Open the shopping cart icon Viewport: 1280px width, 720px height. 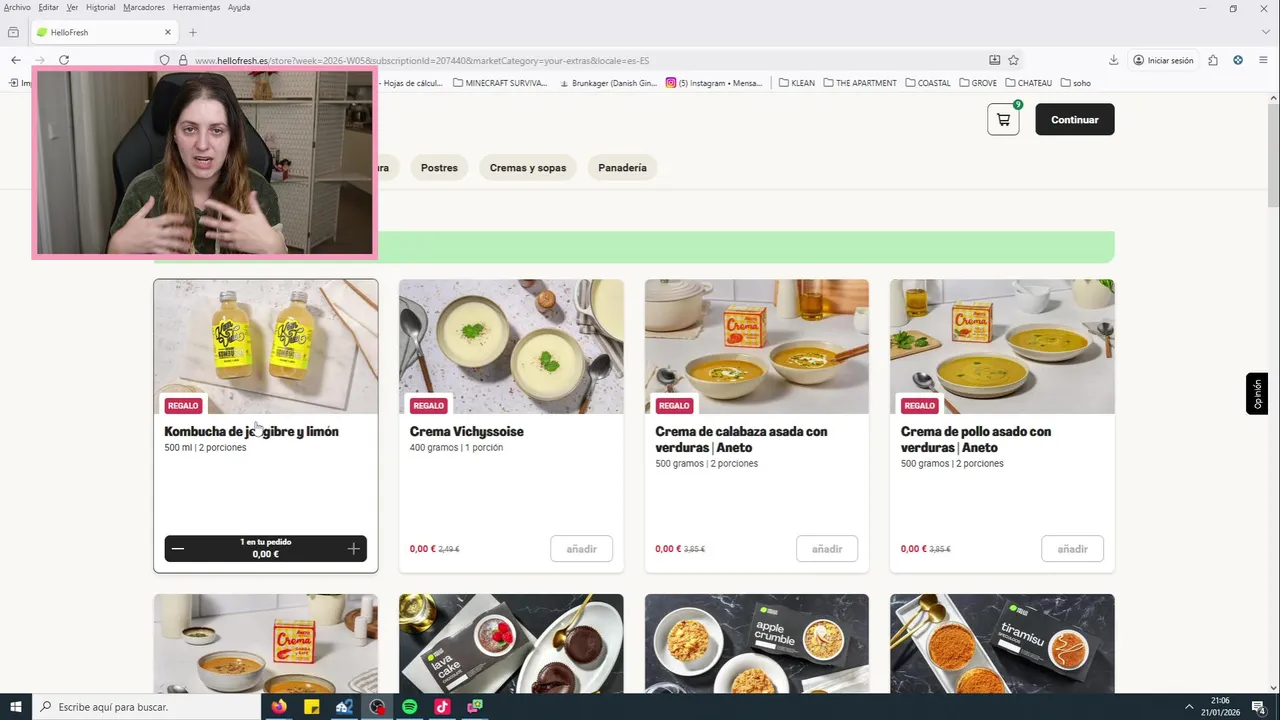point(1003,120)
